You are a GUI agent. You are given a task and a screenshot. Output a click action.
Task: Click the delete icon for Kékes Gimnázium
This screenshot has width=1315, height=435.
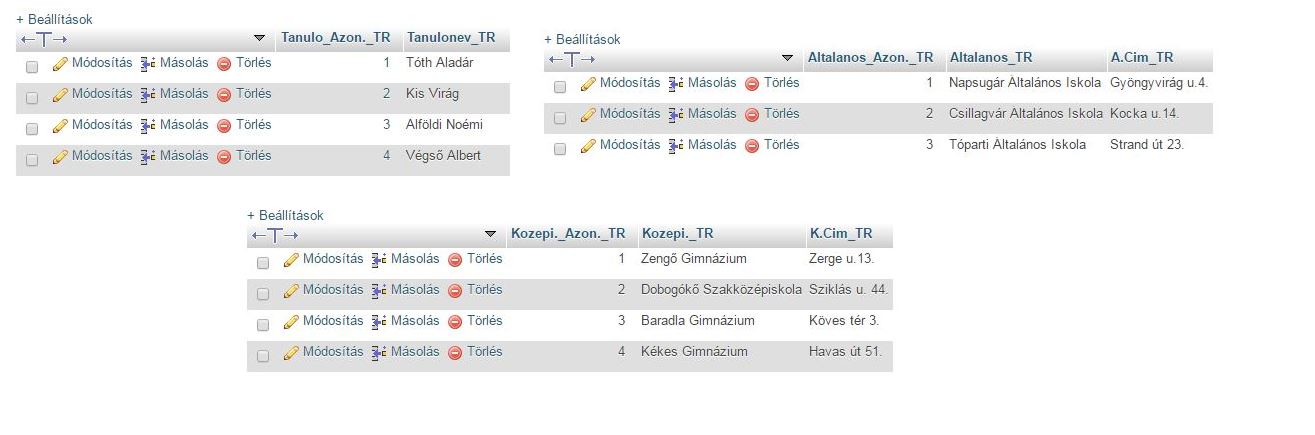[x=455, y=353]
